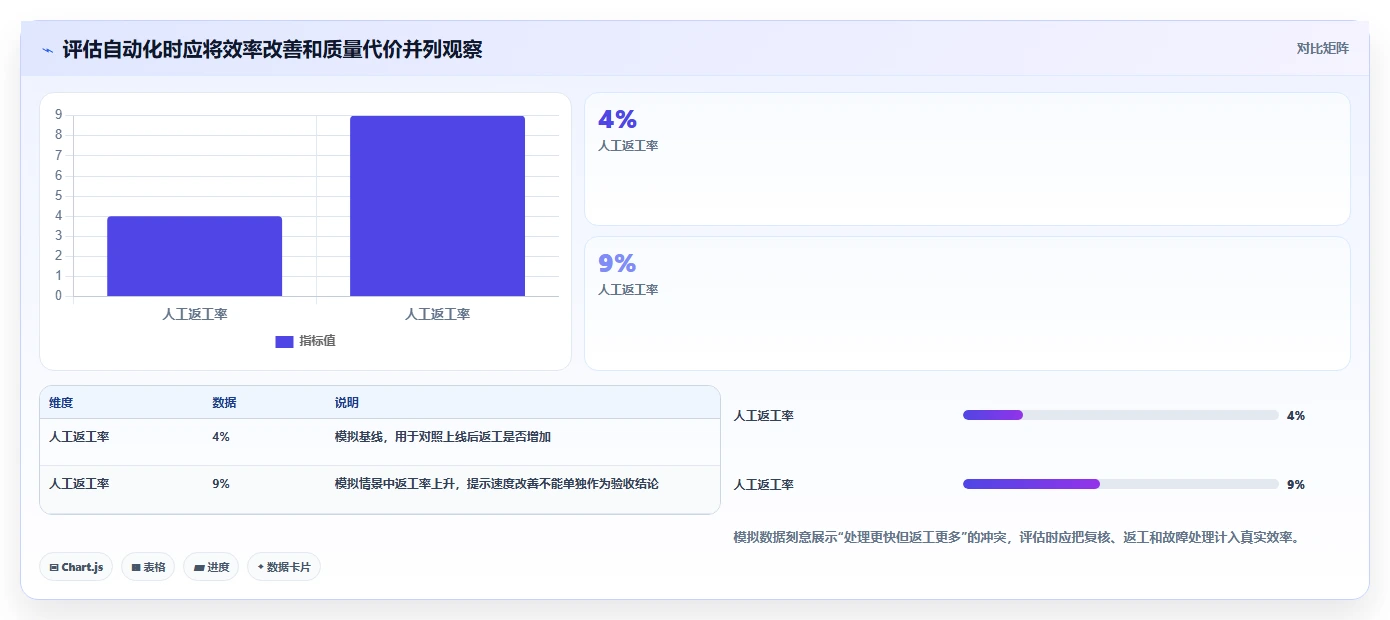Click 人工返工率 caption under the 9% card value
1390x620 pixels.
628,289
